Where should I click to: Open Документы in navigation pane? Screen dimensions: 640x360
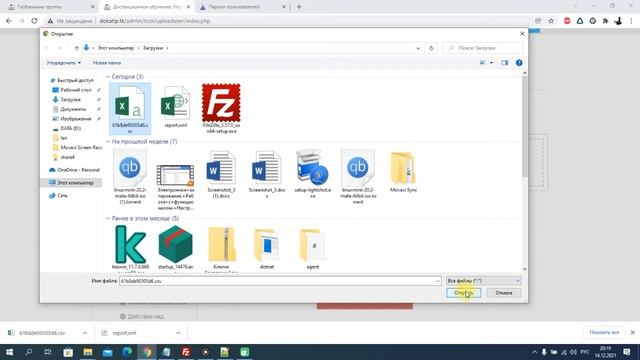click(x=73, y=109)
